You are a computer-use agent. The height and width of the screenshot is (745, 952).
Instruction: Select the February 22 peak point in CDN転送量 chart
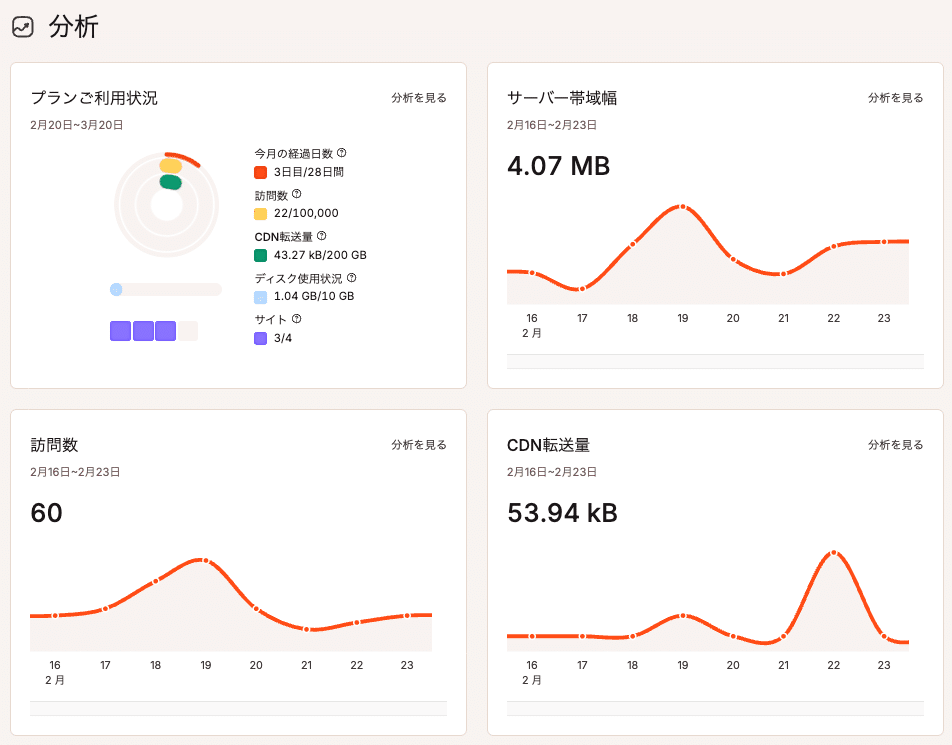[833, 551]
